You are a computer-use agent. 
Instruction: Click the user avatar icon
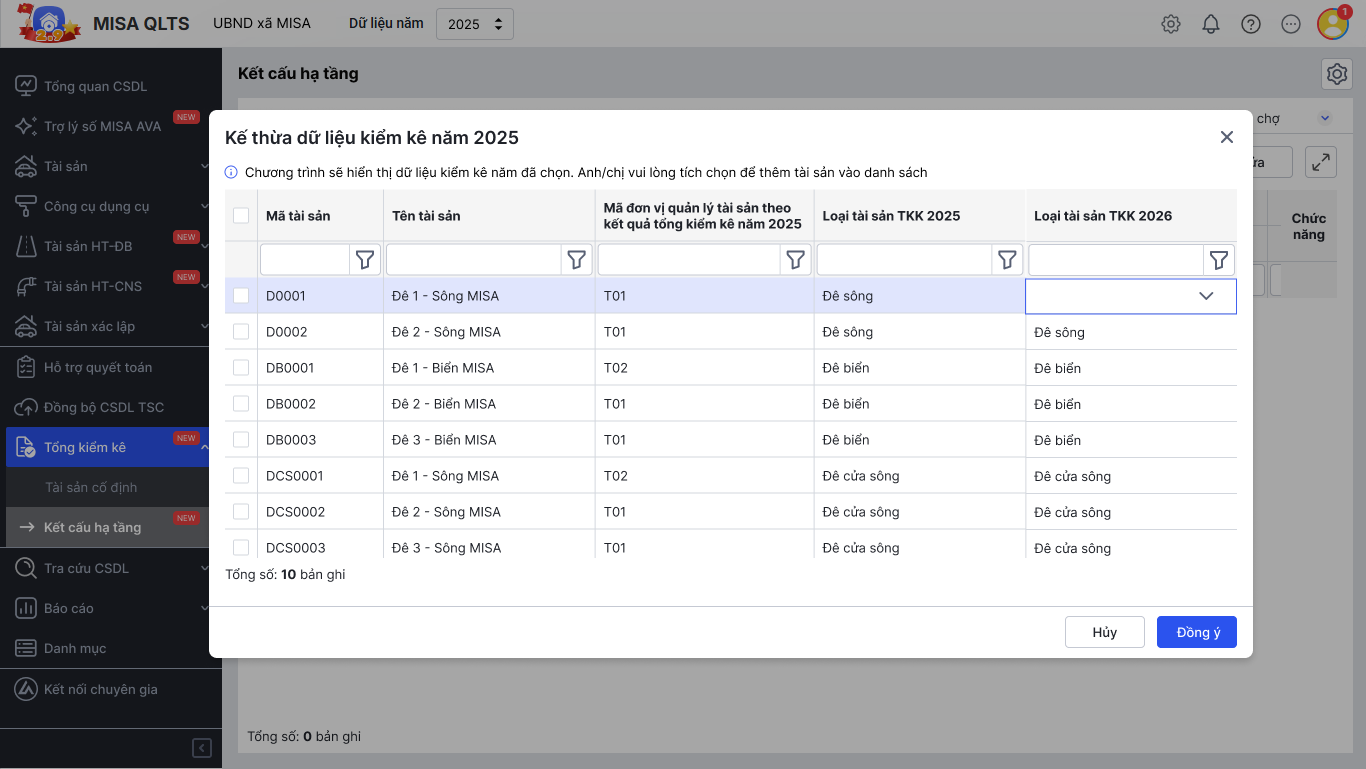click(1332, 24)
